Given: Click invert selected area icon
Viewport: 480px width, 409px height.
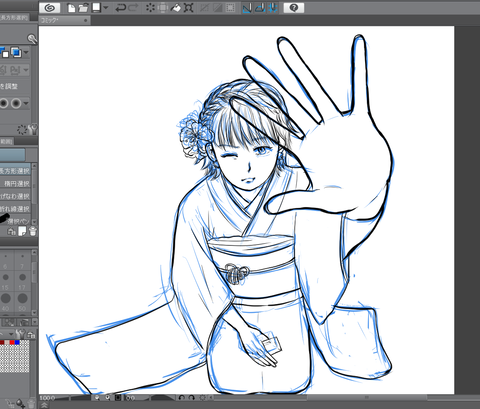Looking at the screenshot, I should coord(217,8).
